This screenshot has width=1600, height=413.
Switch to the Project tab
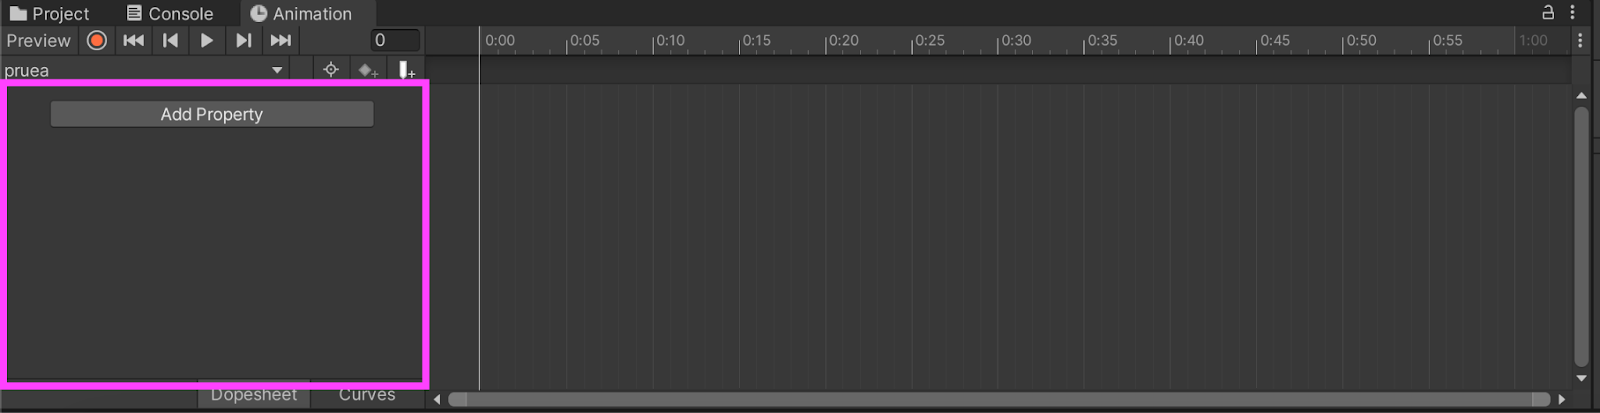[50, 13]
